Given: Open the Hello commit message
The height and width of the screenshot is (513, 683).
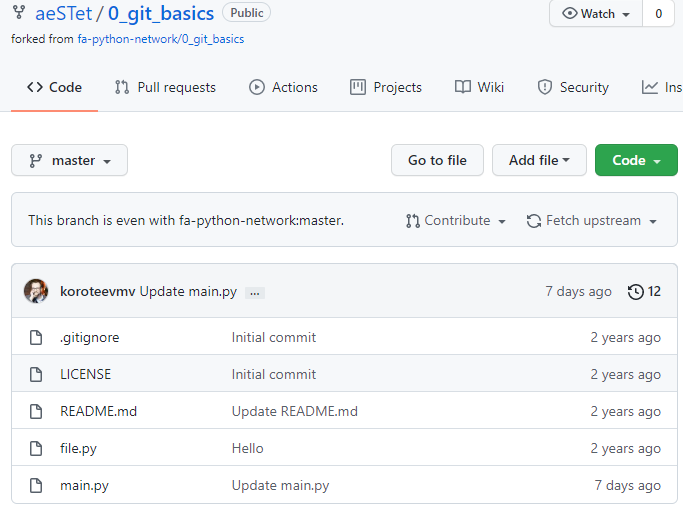Looking at the screenshot, I should point(247,449).
